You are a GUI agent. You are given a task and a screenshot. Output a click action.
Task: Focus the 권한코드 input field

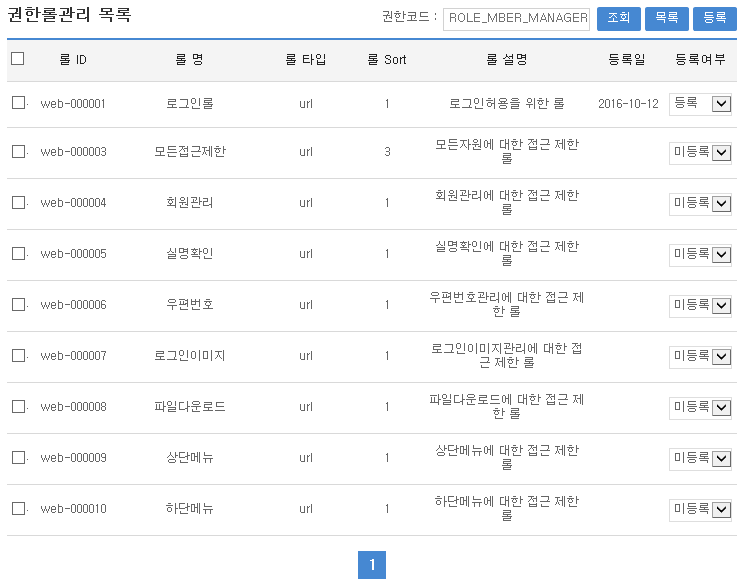(516, 18)
